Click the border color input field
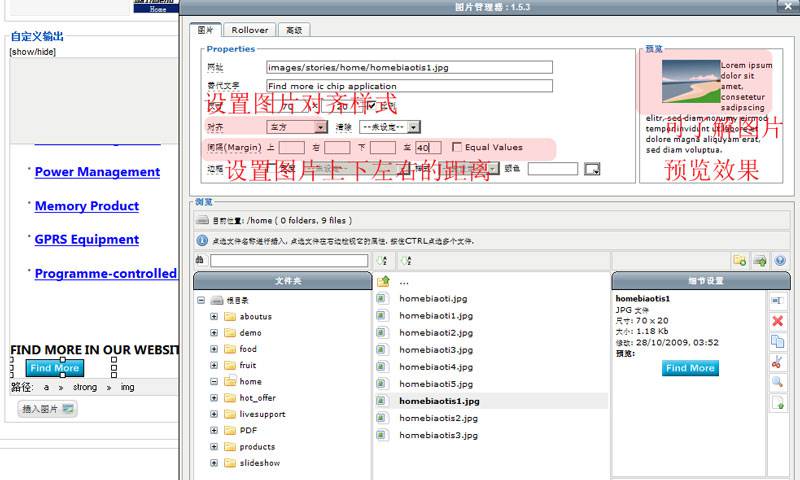The width and height of the screenshot is (800, 480). (553, 169)
